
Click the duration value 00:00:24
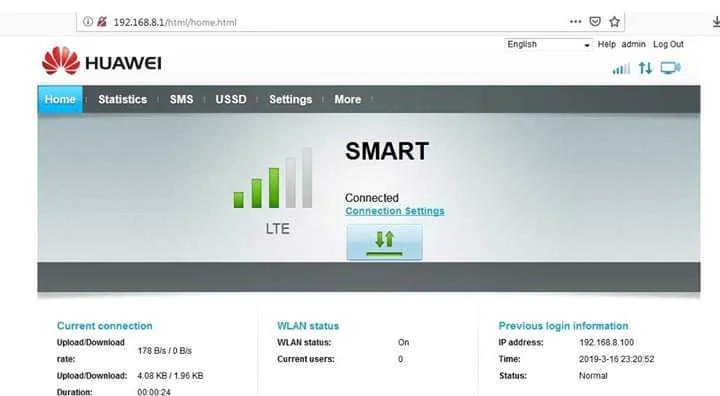[154, 392]
